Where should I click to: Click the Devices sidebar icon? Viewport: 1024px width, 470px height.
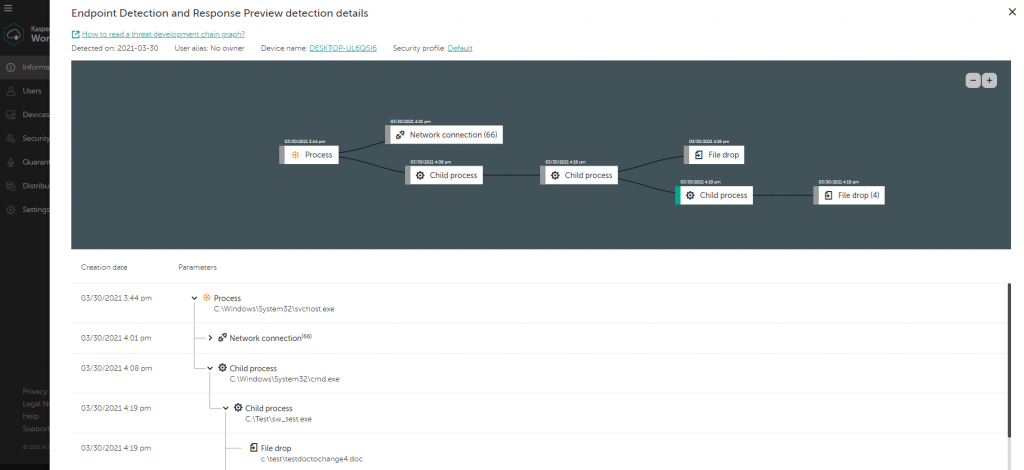[x=10, y=114]
